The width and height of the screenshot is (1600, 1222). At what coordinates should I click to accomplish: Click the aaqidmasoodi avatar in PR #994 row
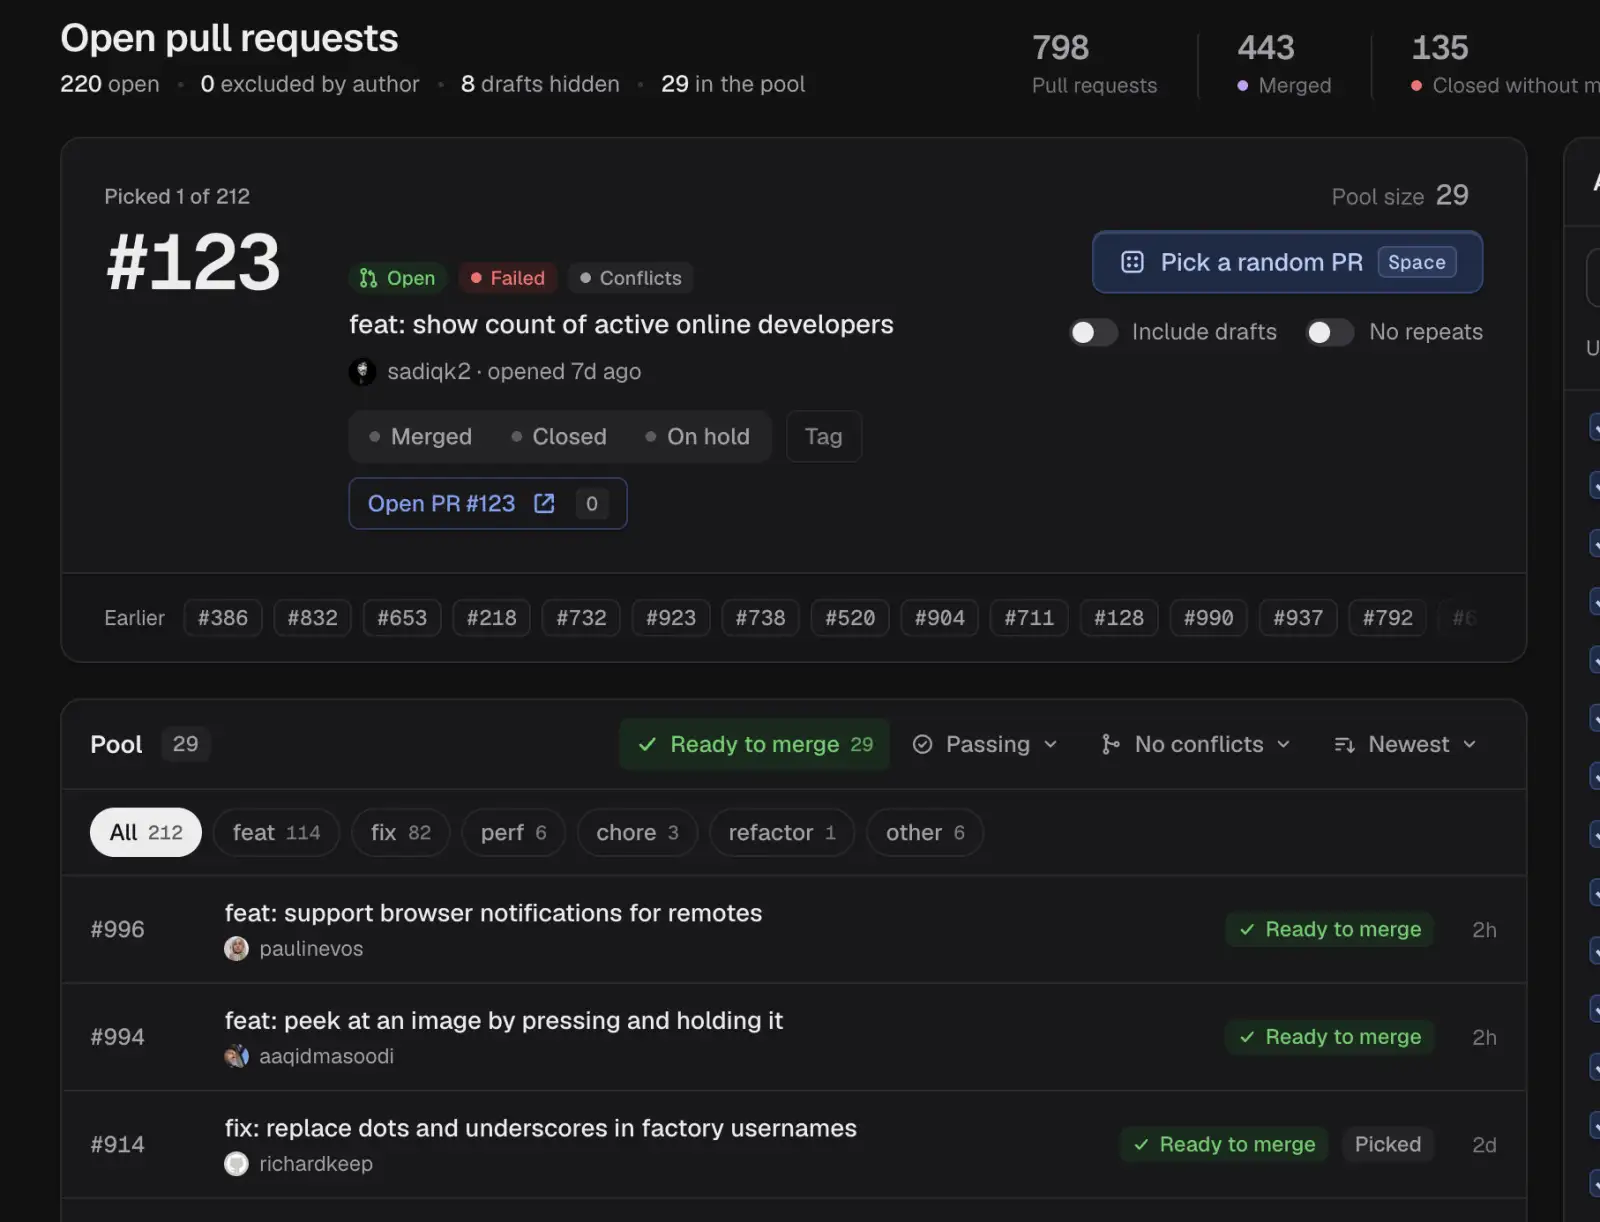pos(236,1056)
